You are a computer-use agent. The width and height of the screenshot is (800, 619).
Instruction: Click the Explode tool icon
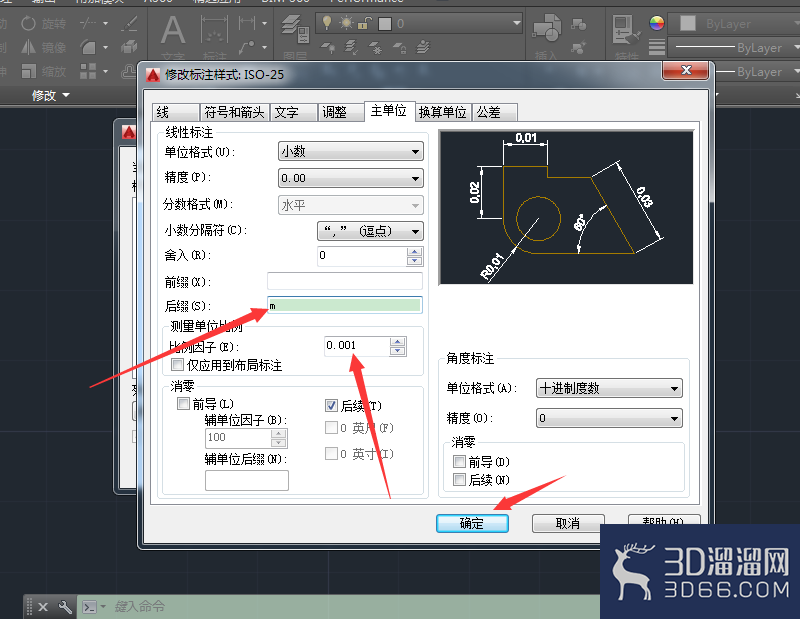tap(129, 47)
